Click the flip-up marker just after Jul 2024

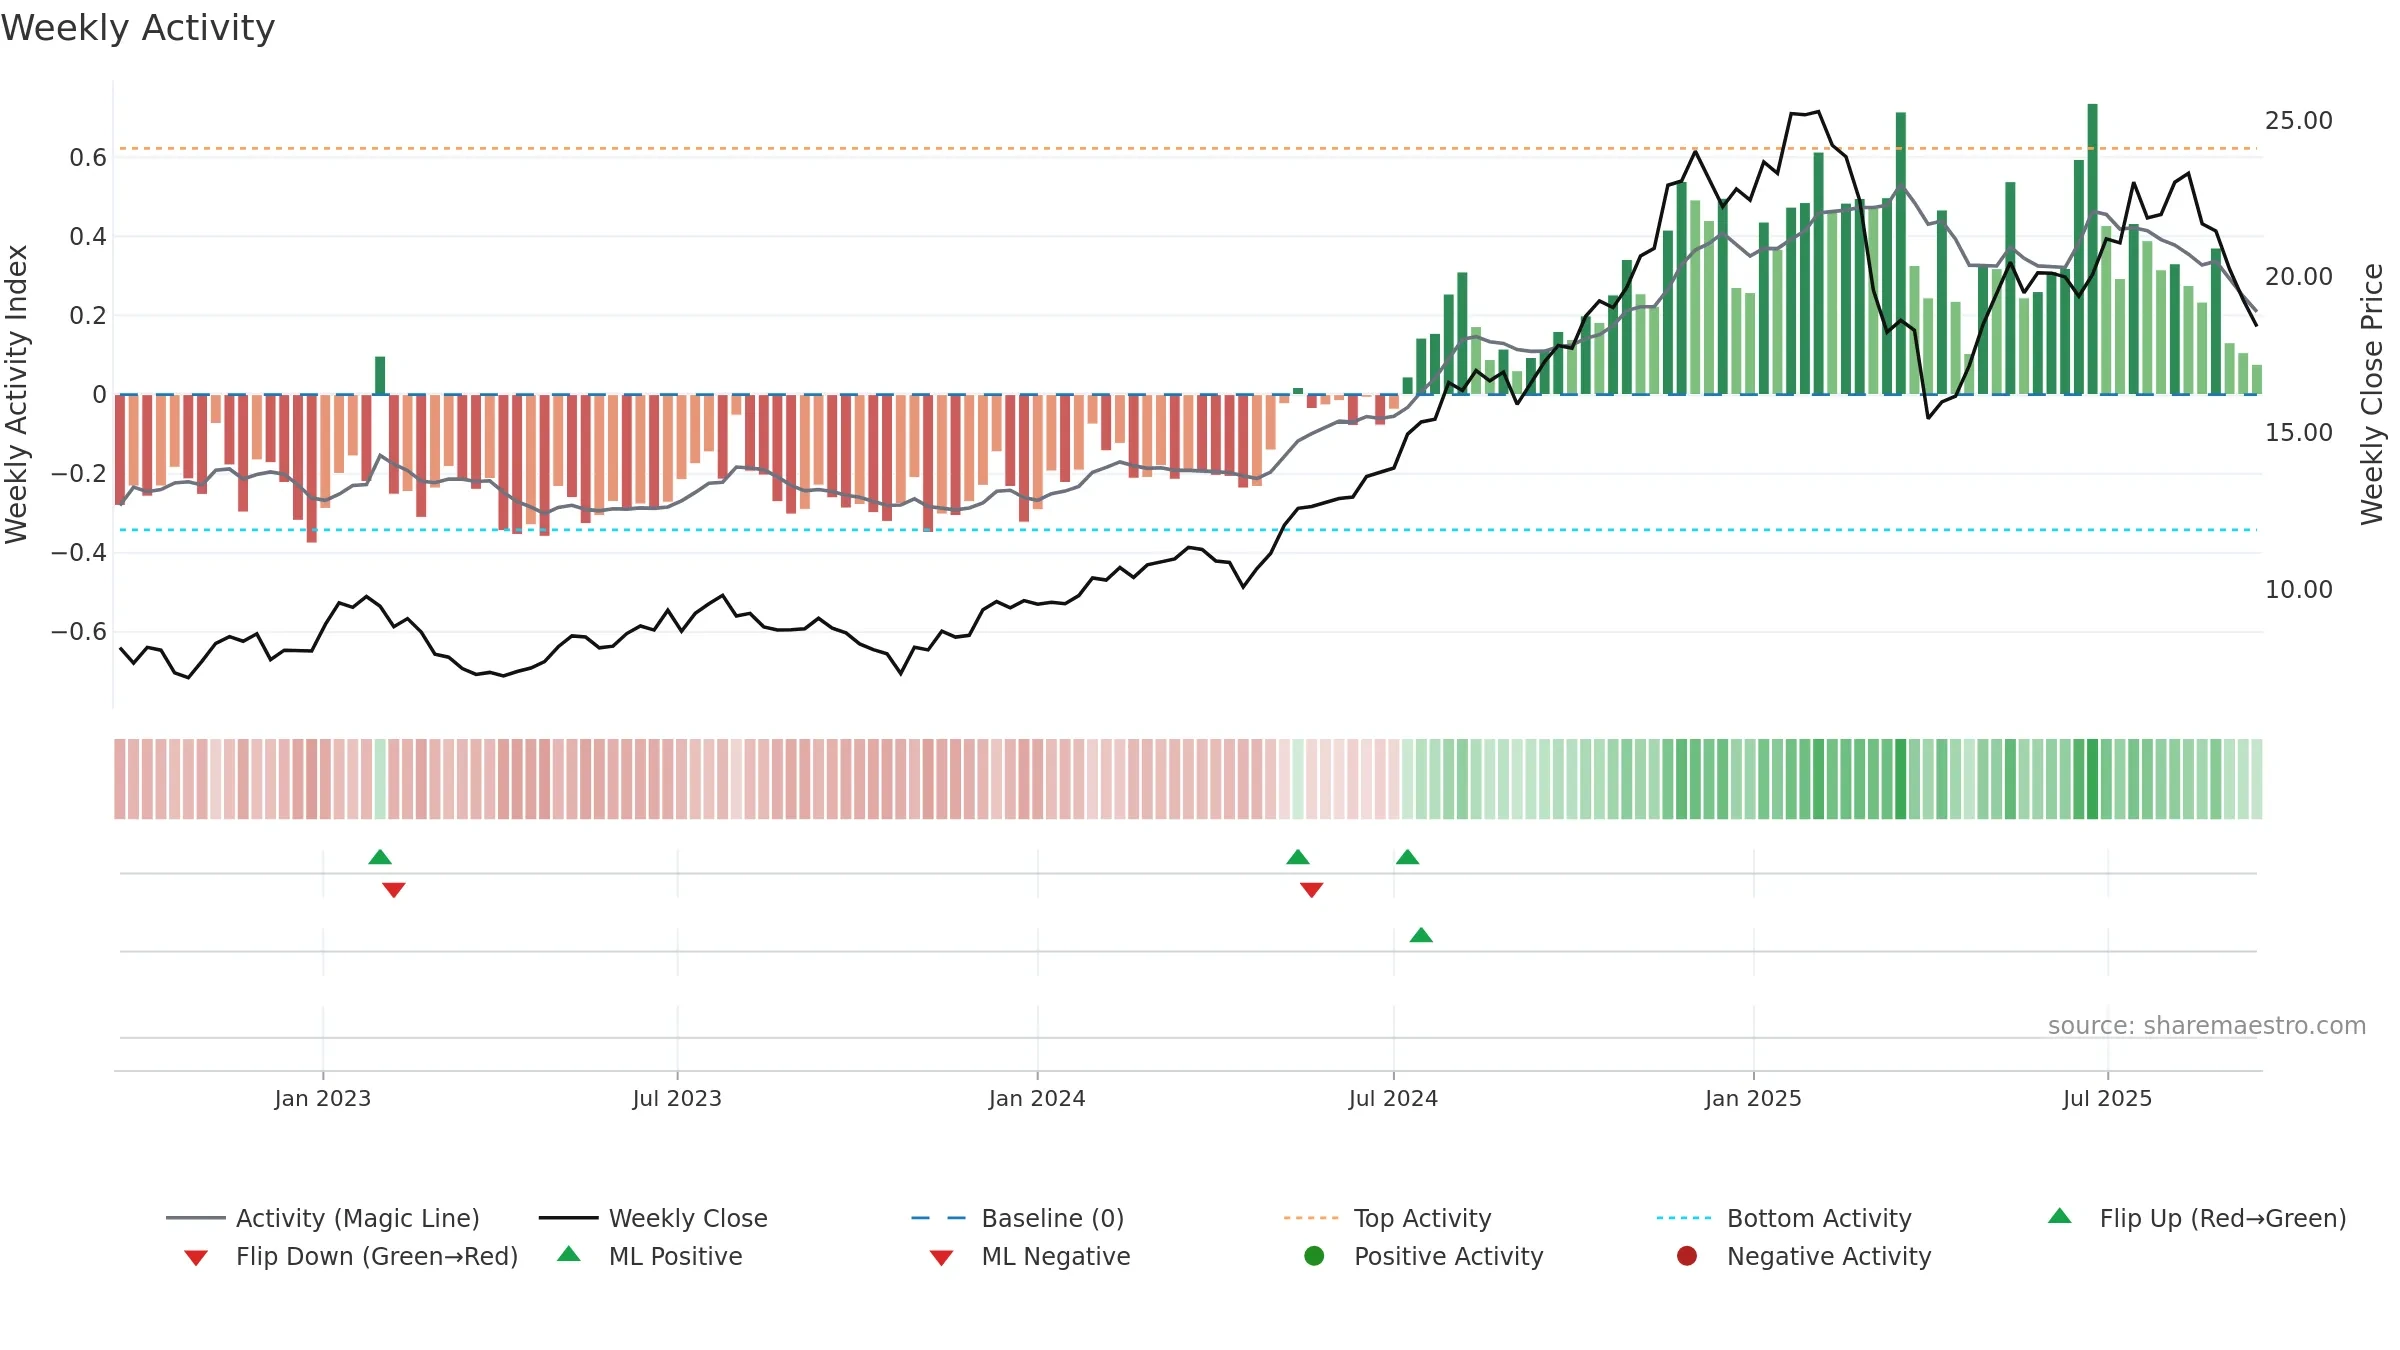pos(1408,857)
